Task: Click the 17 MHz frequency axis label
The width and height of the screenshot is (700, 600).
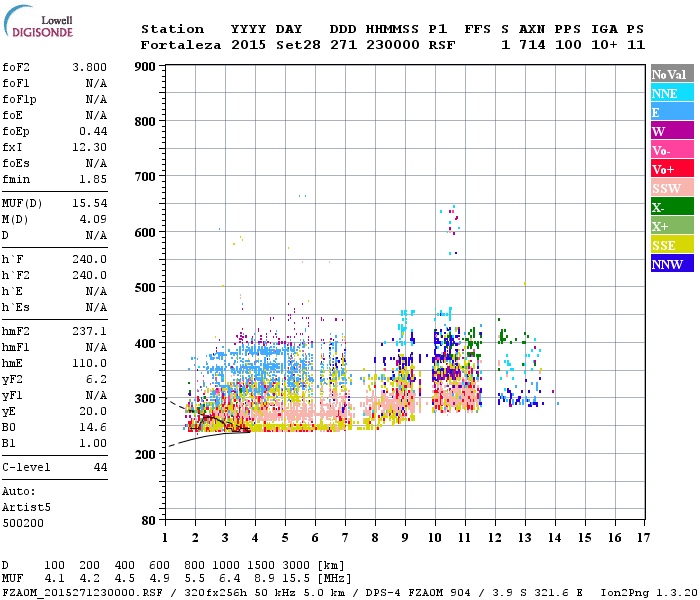Action: pos(643,538)
